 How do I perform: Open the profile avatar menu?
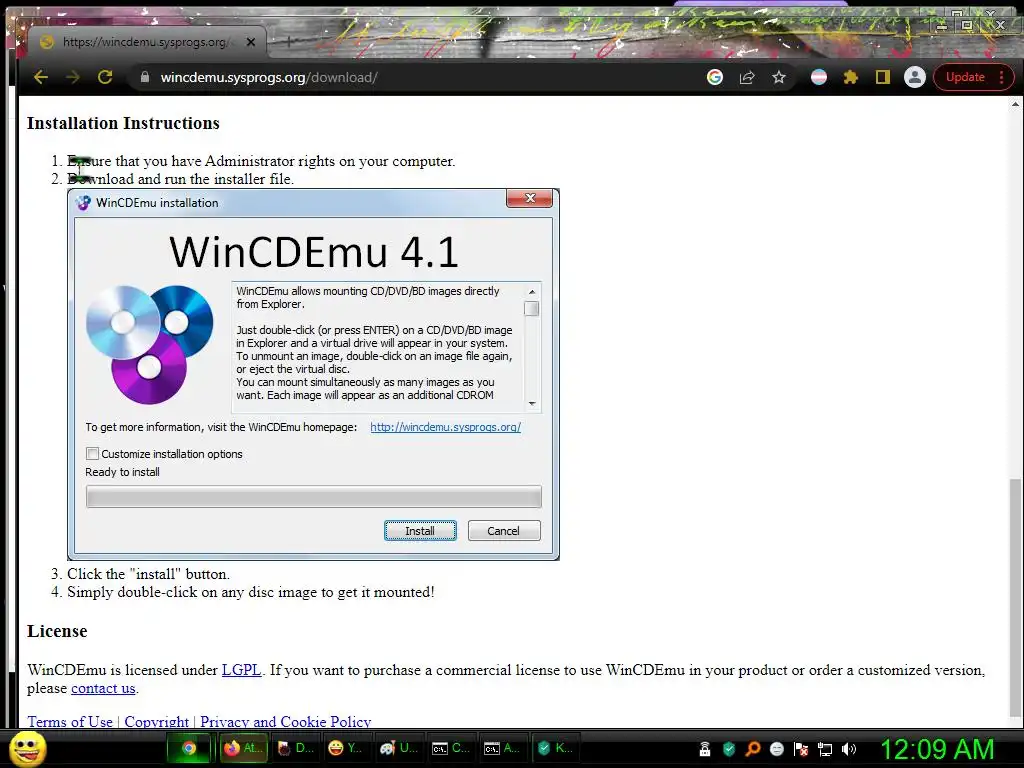pos(914,77)
